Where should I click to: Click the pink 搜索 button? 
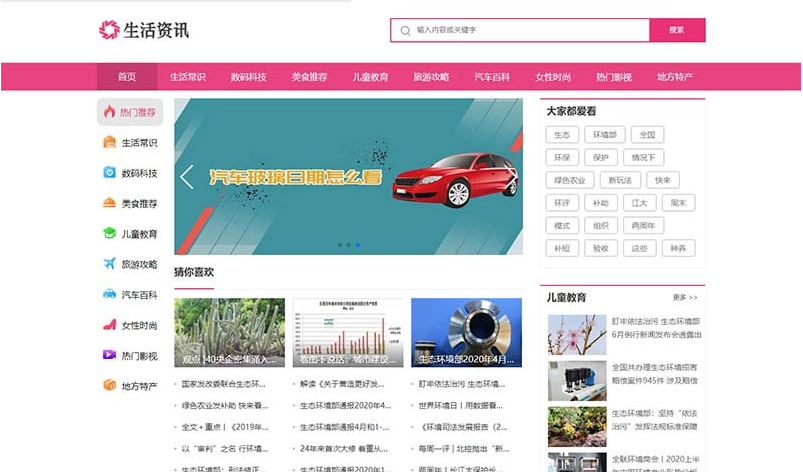[677, 30]
